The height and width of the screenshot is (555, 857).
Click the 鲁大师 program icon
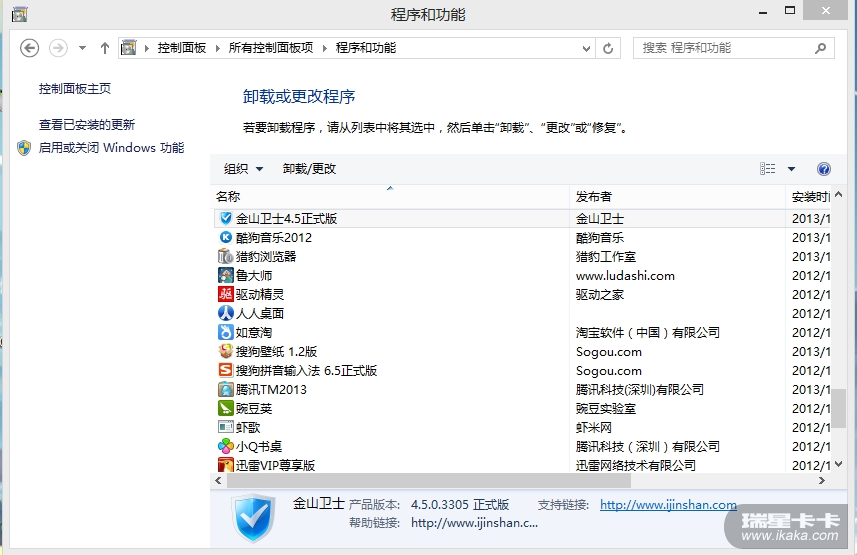pyautogui.click(x=226, y=275)
